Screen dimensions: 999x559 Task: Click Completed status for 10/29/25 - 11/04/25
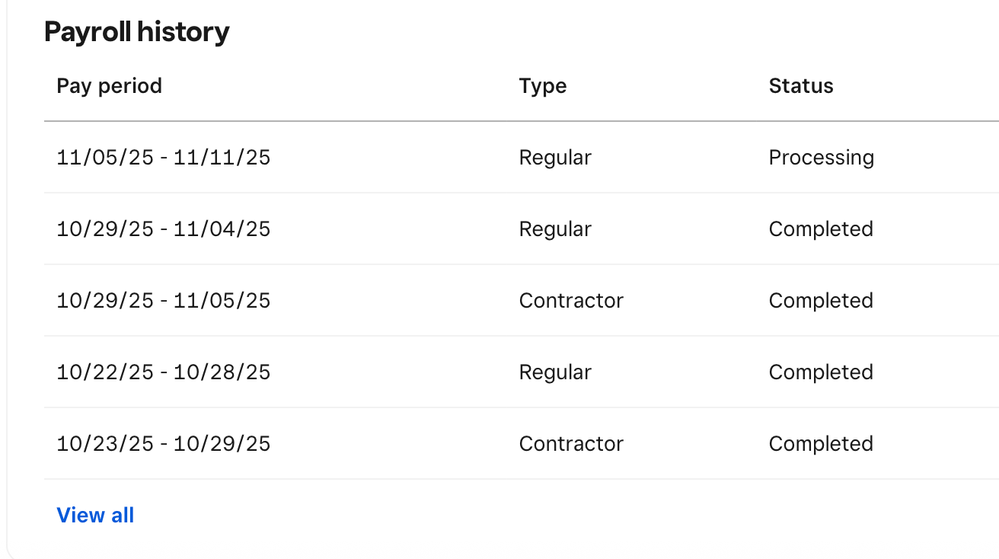[821, 229]
